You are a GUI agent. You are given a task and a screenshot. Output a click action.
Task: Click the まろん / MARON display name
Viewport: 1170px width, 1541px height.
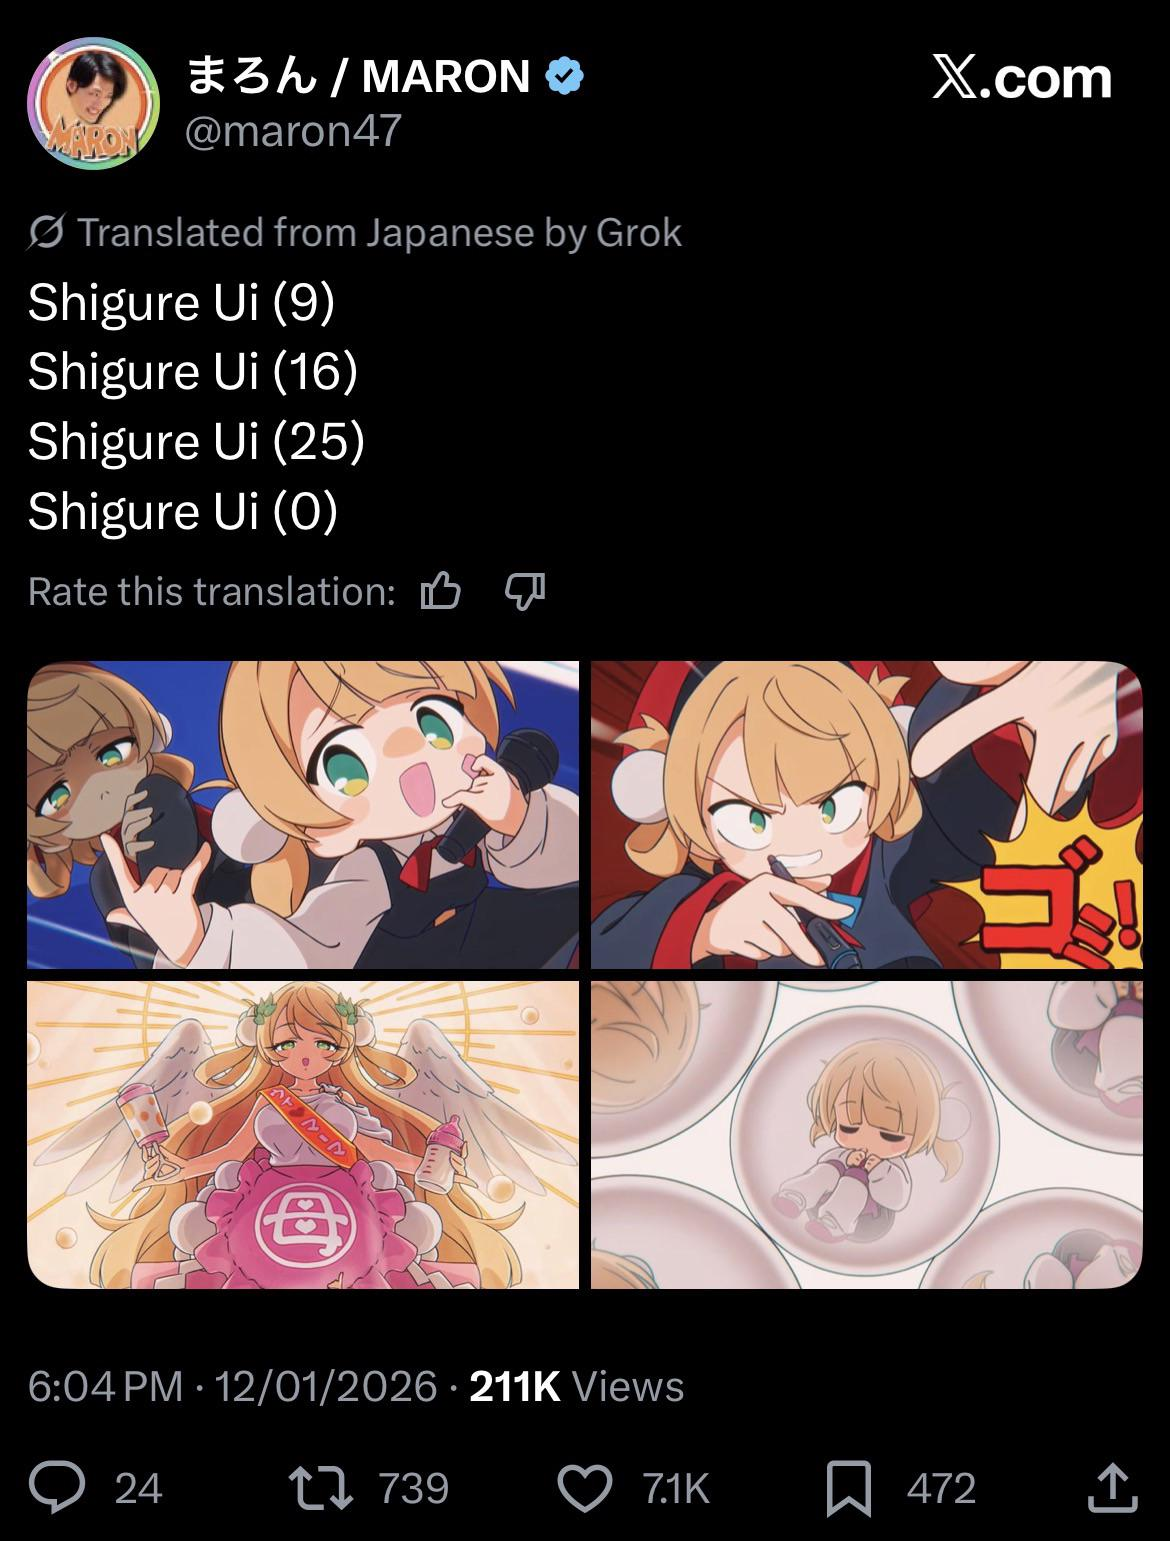(x=358, y=76)
